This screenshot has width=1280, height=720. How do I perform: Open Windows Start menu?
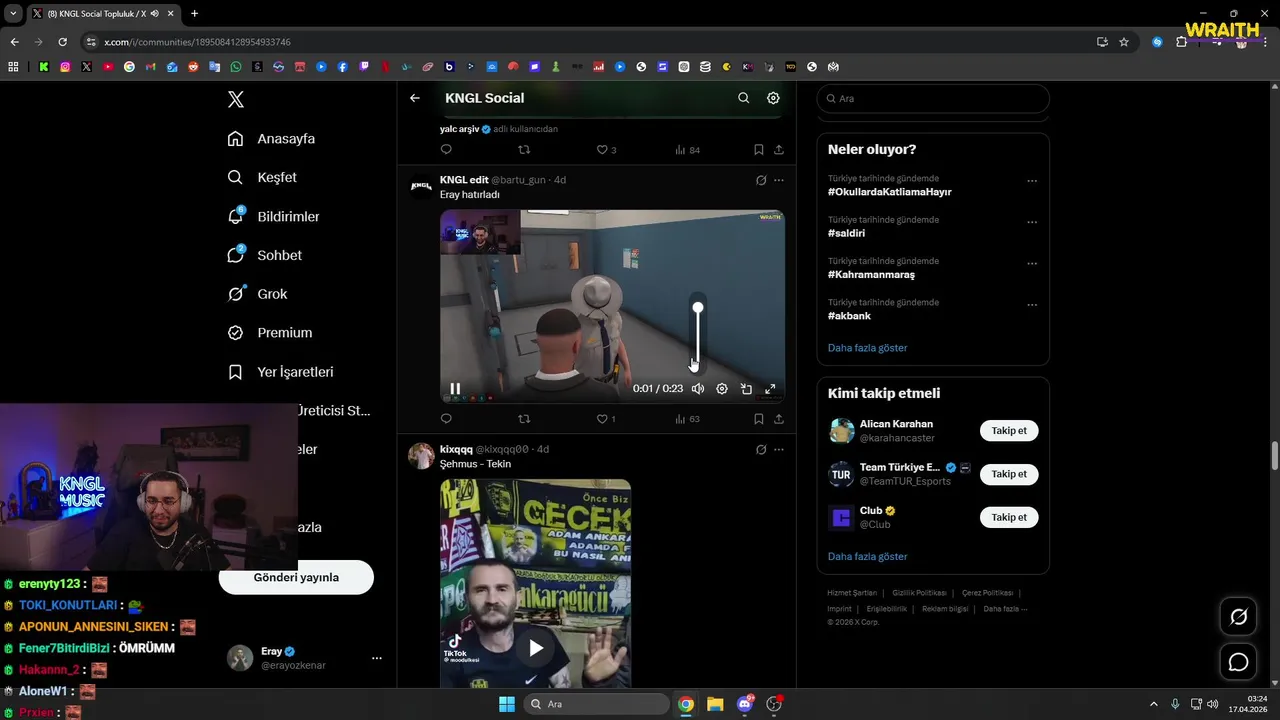point(507,704)
